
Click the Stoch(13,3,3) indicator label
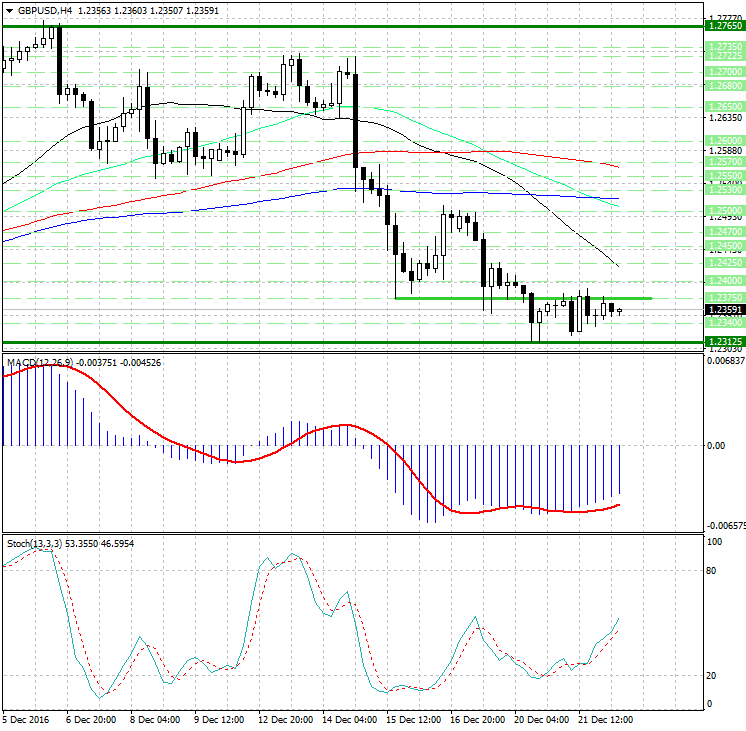click(34, 543)
